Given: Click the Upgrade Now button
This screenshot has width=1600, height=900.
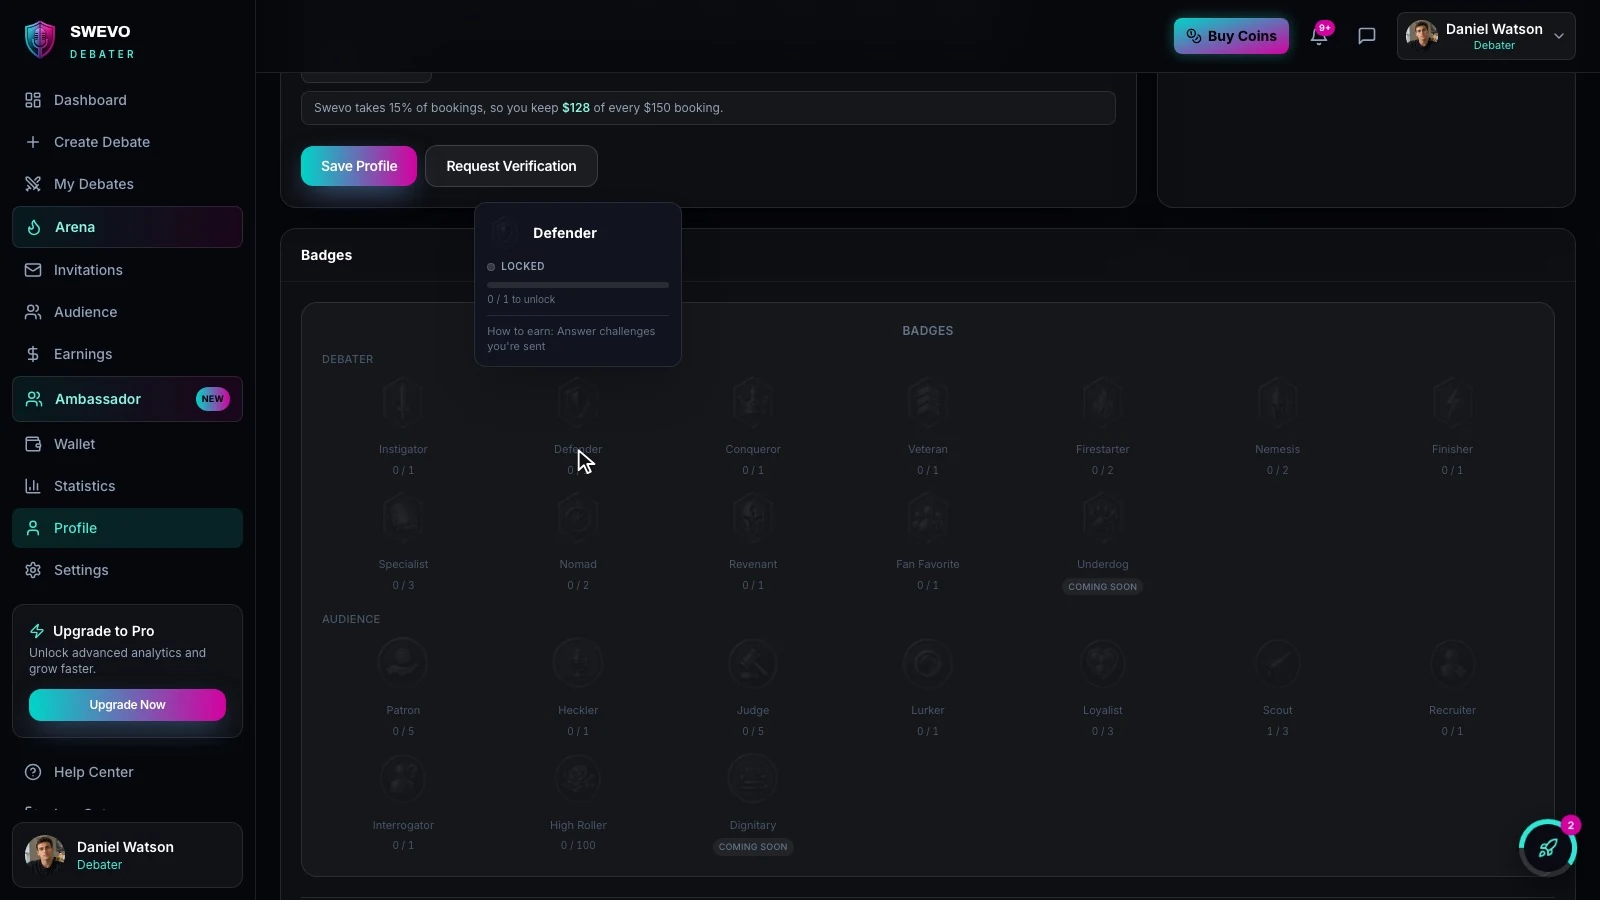Looking at the screenshot, I should click(x=127, y=705).
